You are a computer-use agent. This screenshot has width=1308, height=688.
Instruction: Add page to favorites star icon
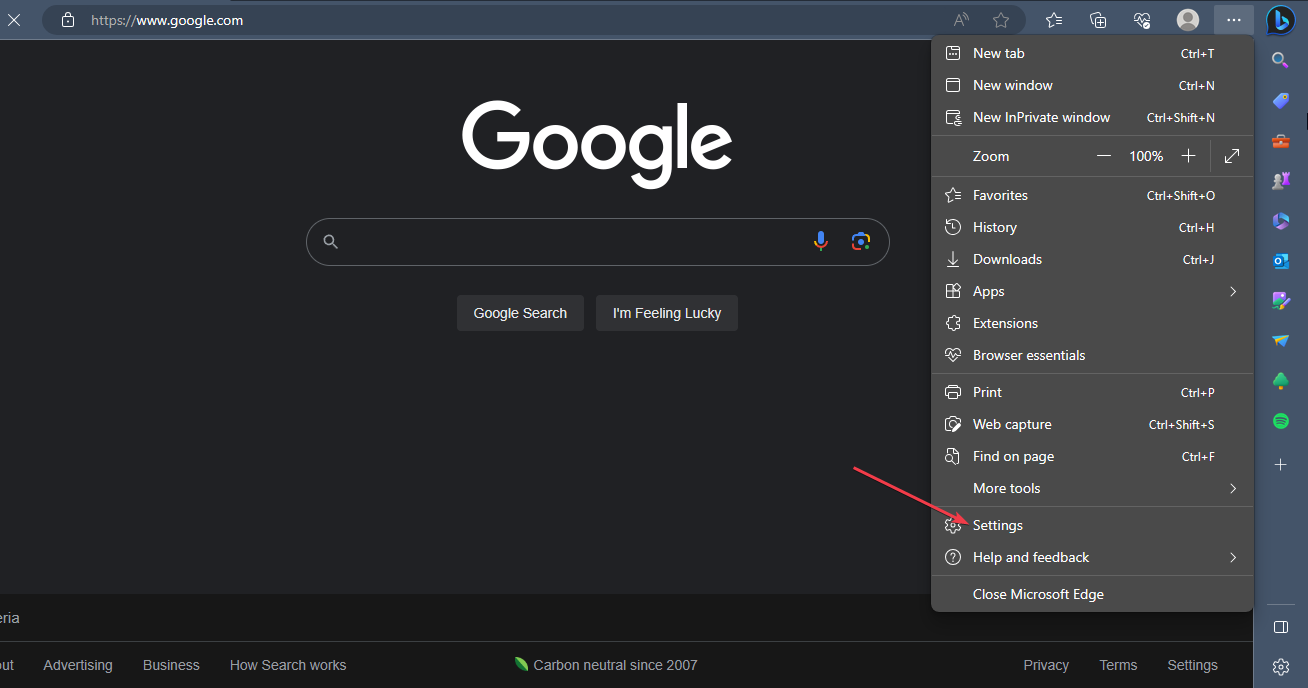[1001, 20]
